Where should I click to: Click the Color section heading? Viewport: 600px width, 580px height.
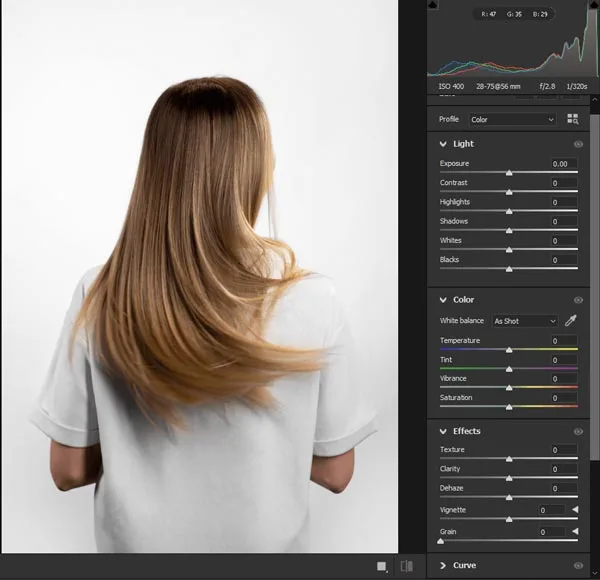[463, 300]
